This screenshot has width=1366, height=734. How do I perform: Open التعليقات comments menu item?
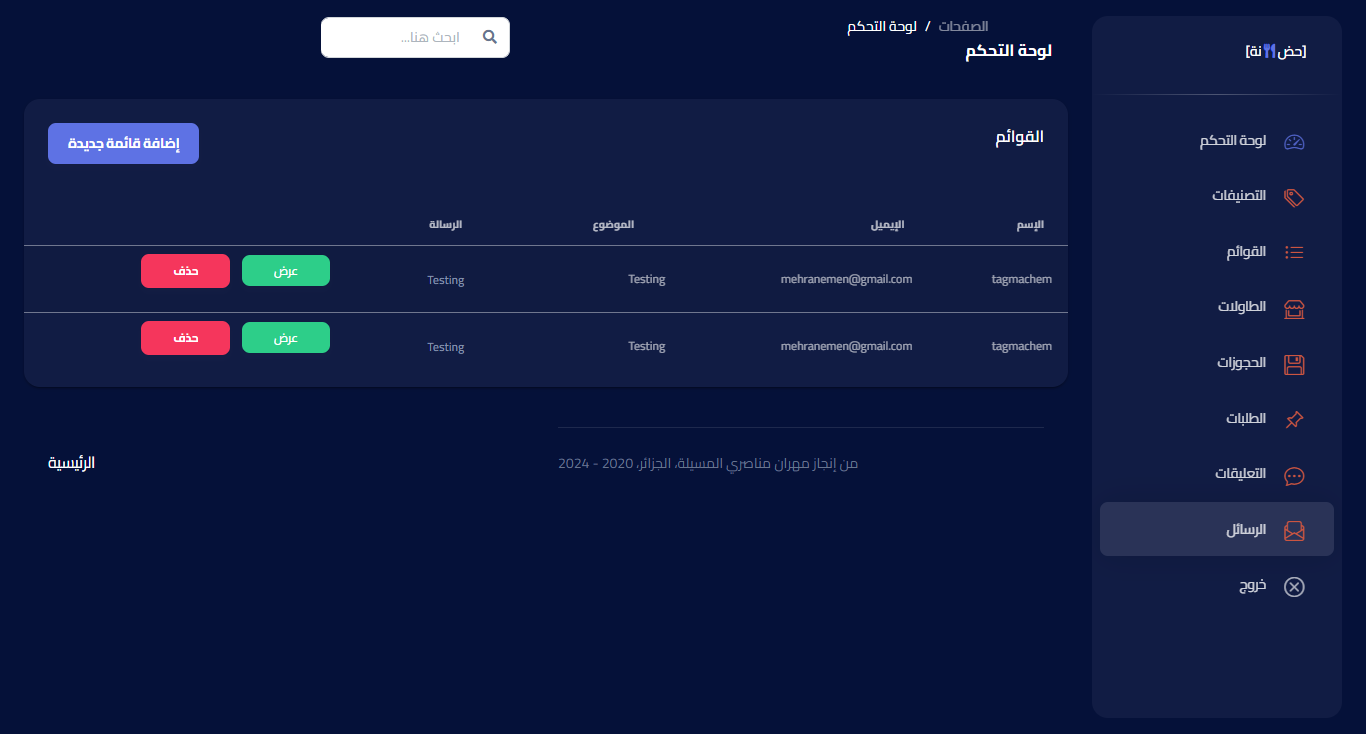1240,474
